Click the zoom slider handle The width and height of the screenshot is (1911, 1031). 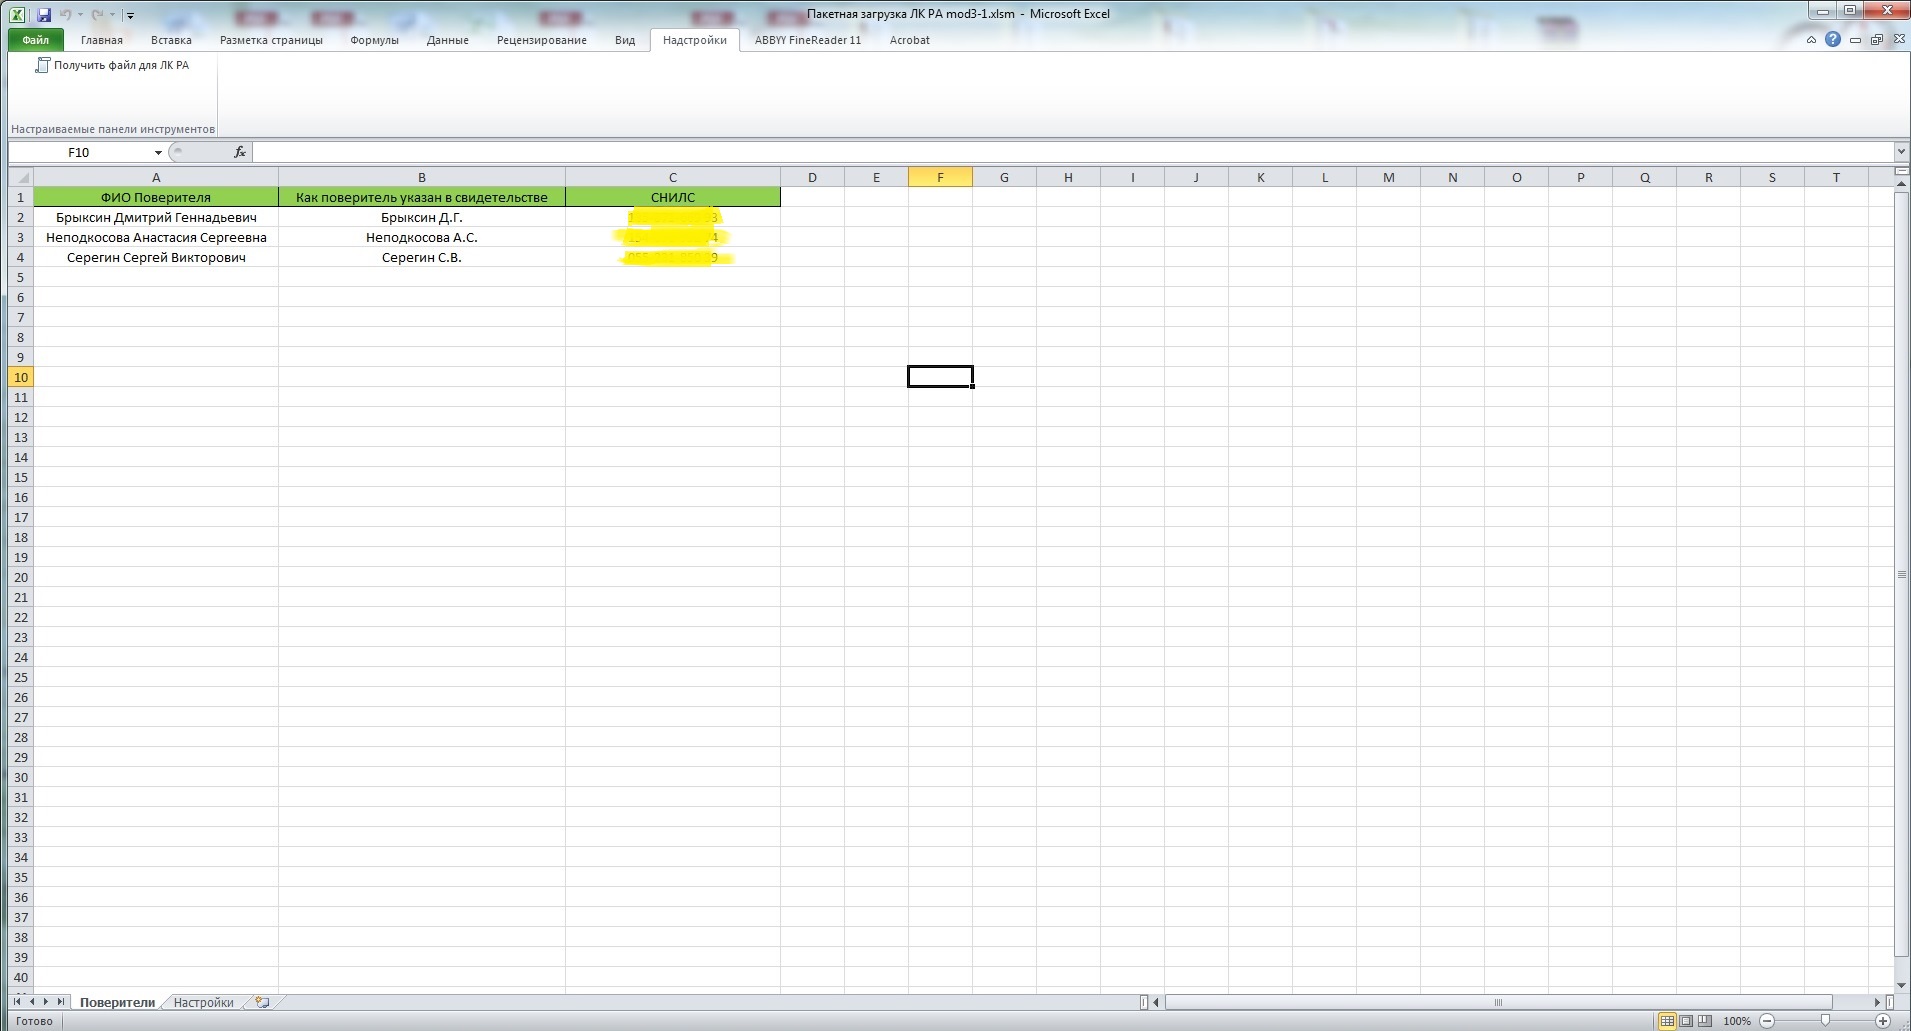[1825, 1021]
